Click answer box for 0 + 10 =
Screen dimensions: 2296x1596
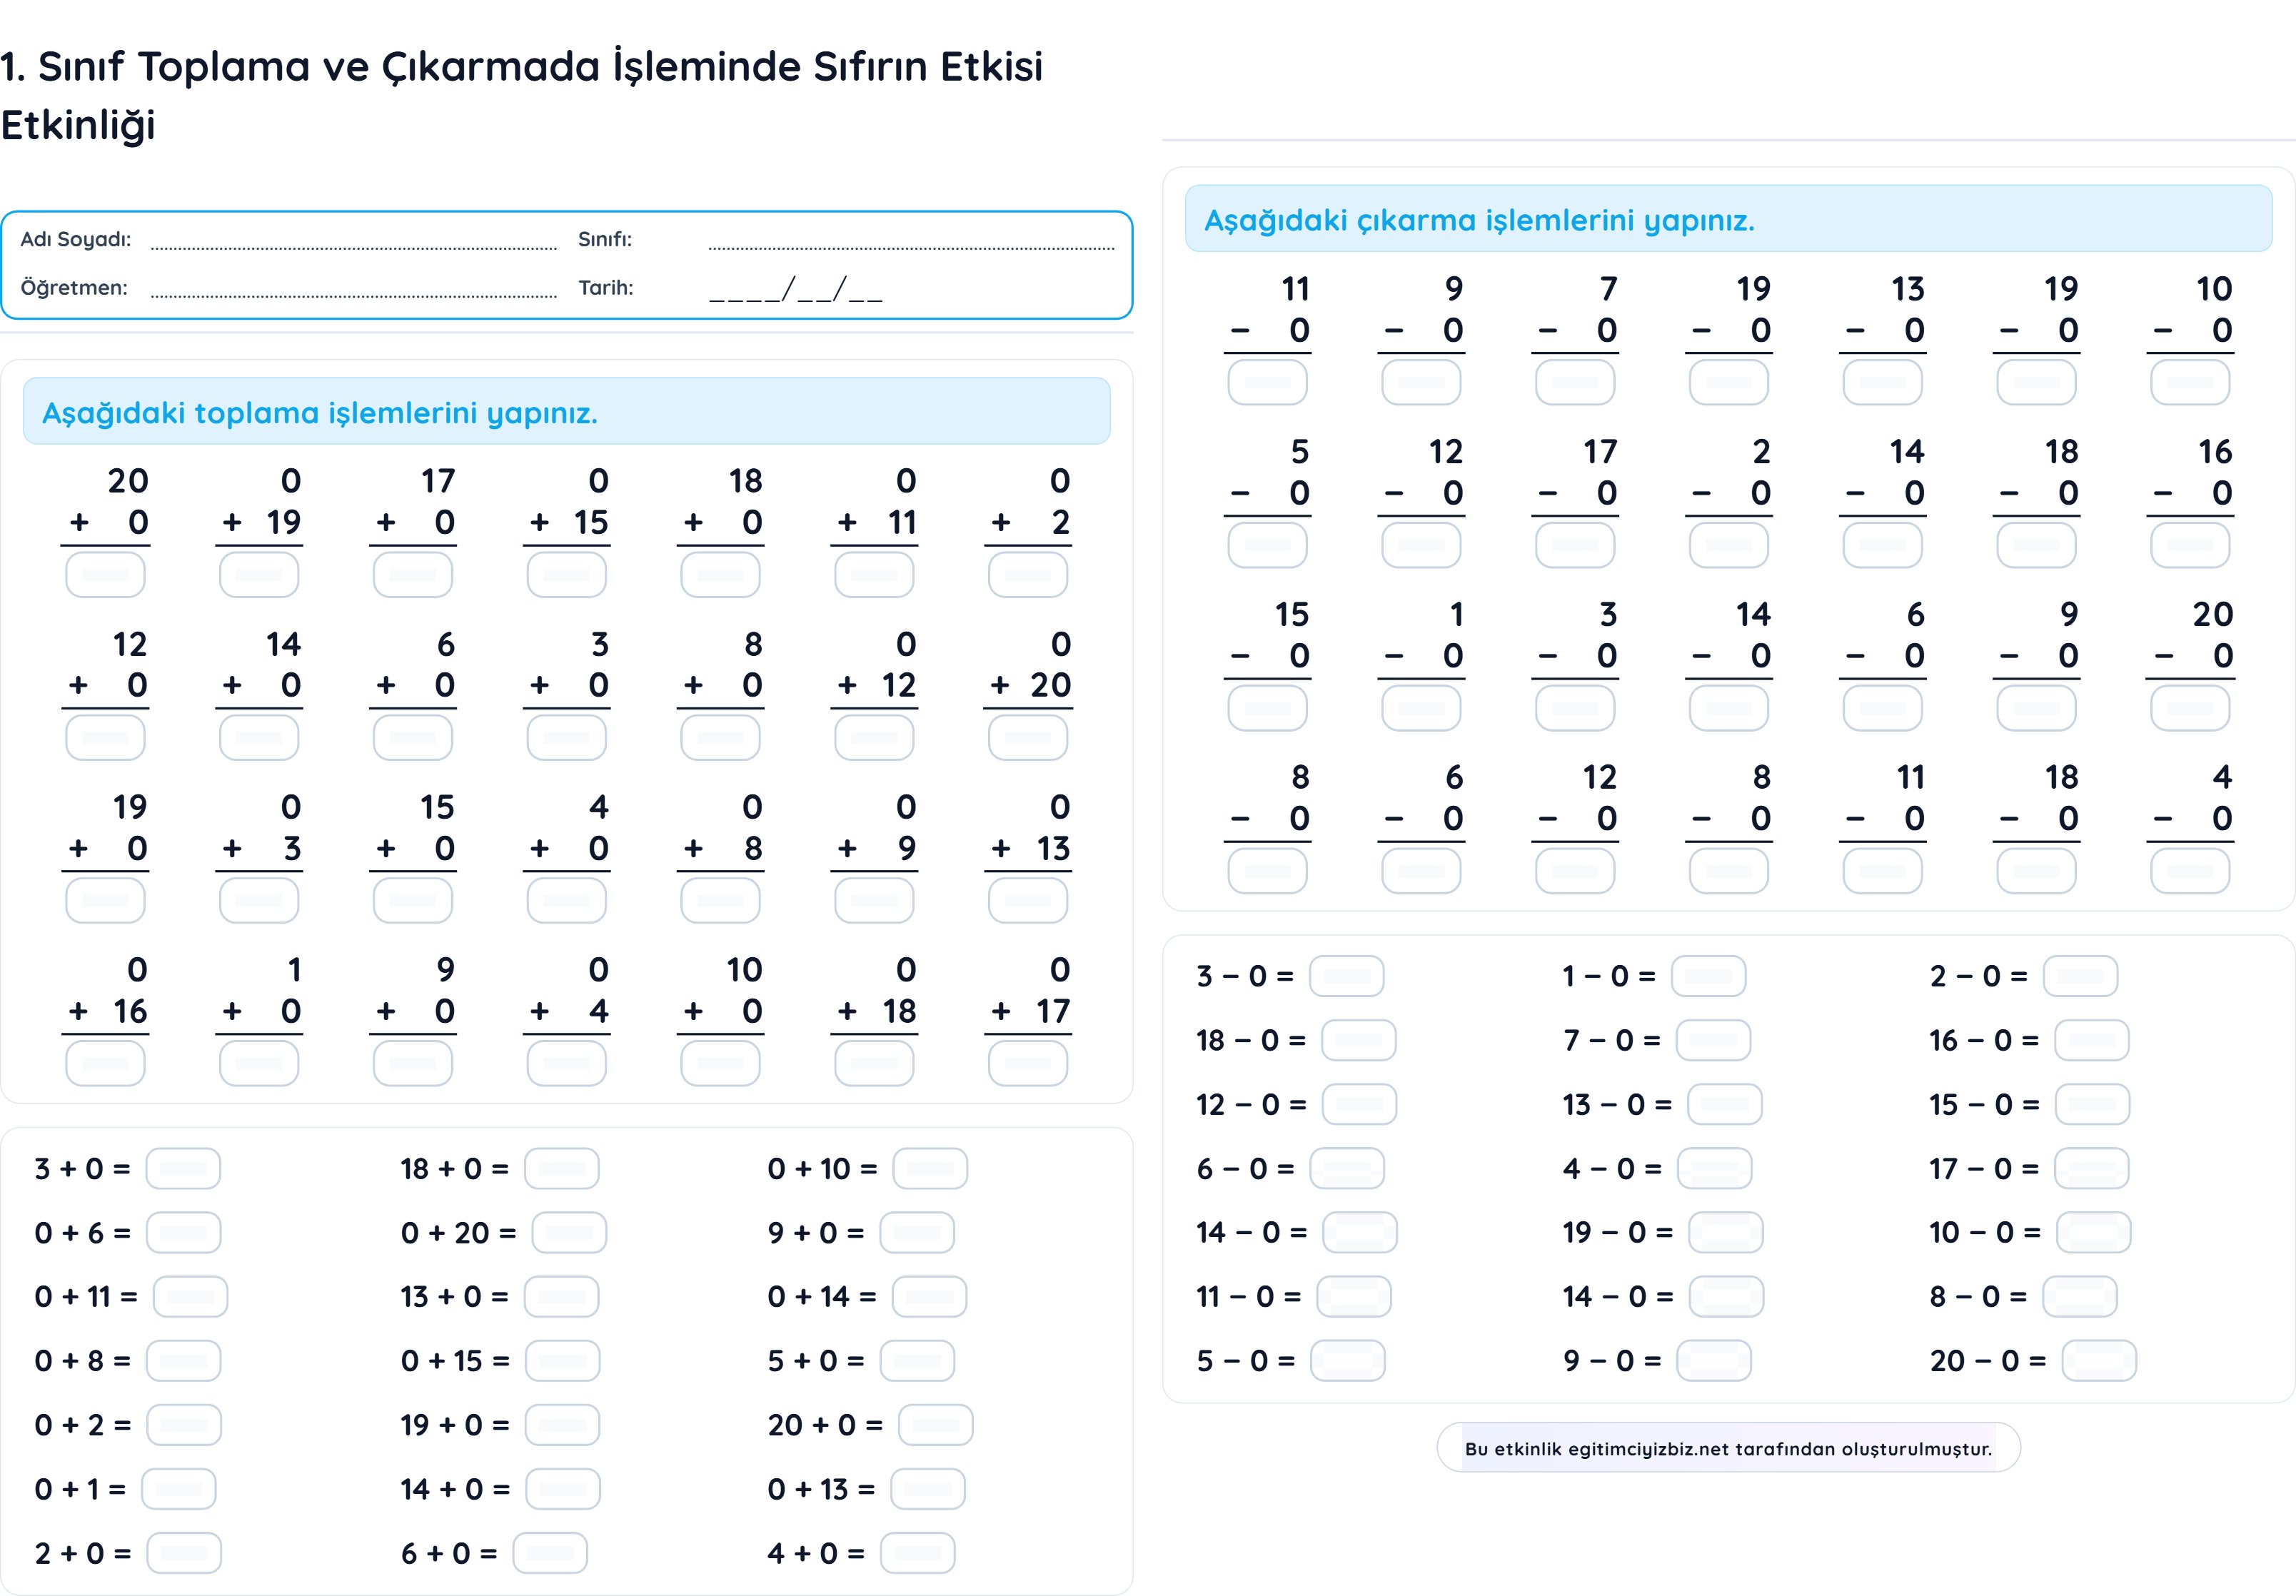point(929,1168)
